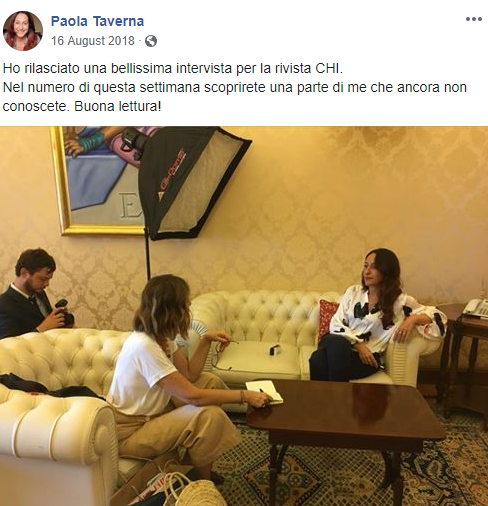Click the red patterned cushion on the sofa
Screen dimensions: 488x506
328,319
